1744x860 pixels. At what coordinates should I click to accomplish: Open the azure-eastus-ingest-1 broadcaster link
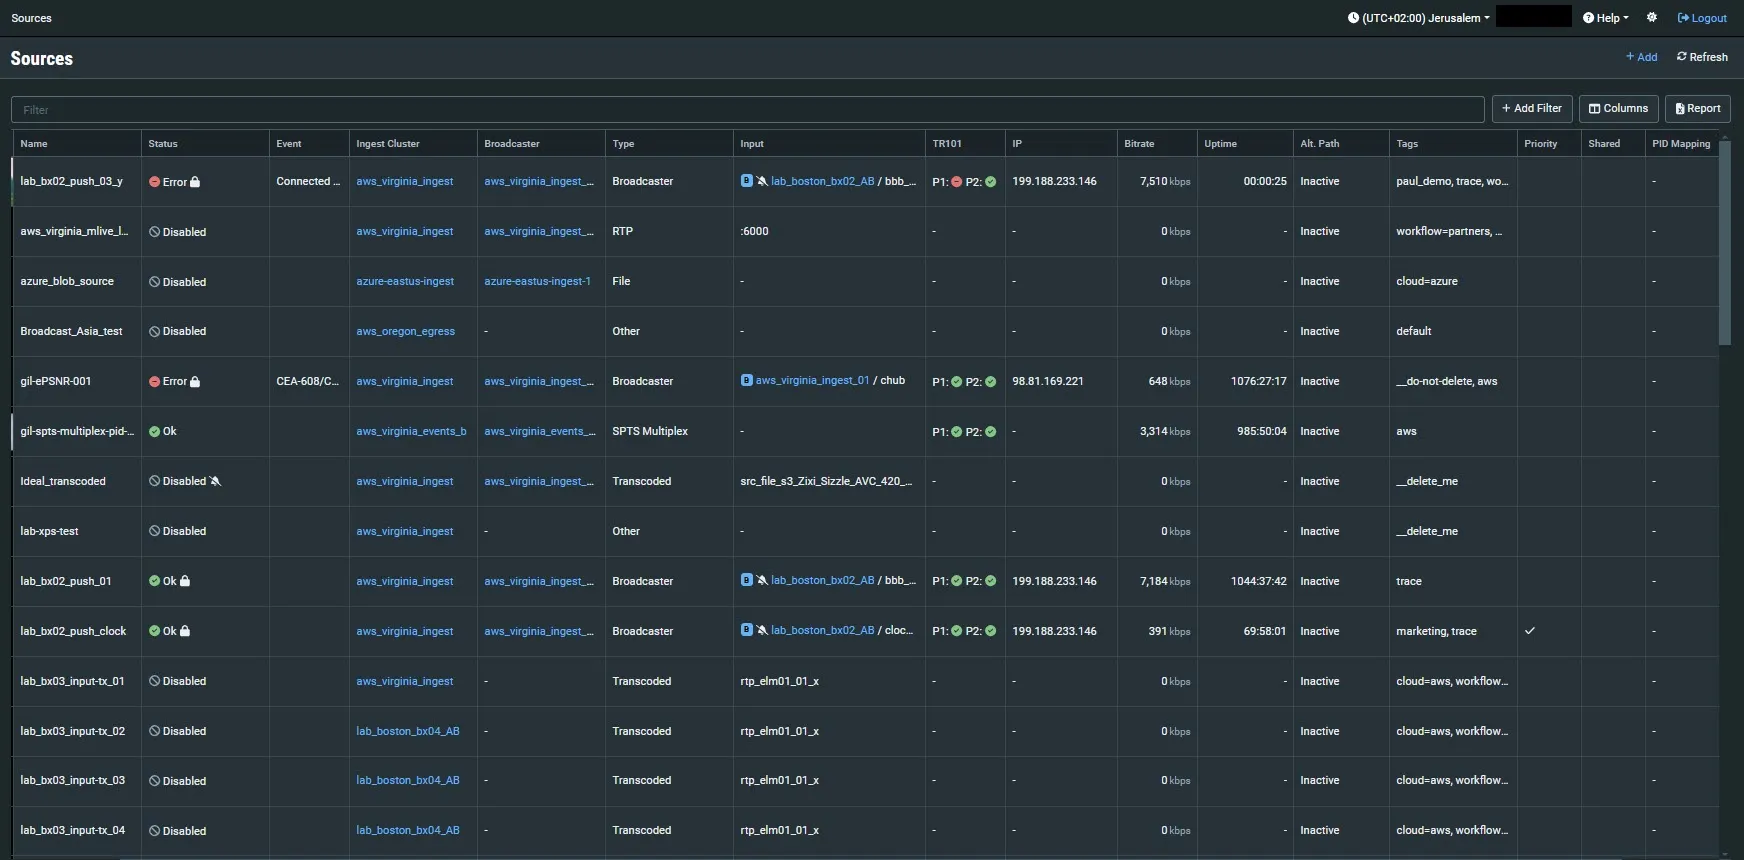[537, 282]
